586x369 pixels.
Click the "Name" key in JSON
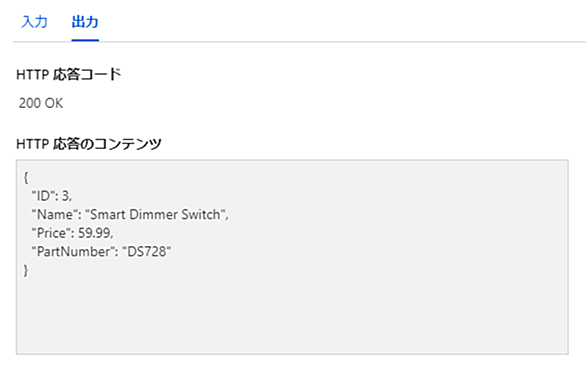tap(55, 214)
